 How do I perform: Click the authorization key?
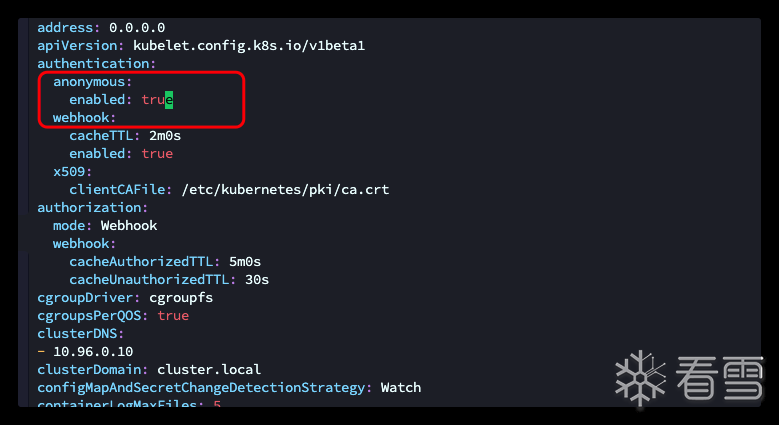(92, 208)
